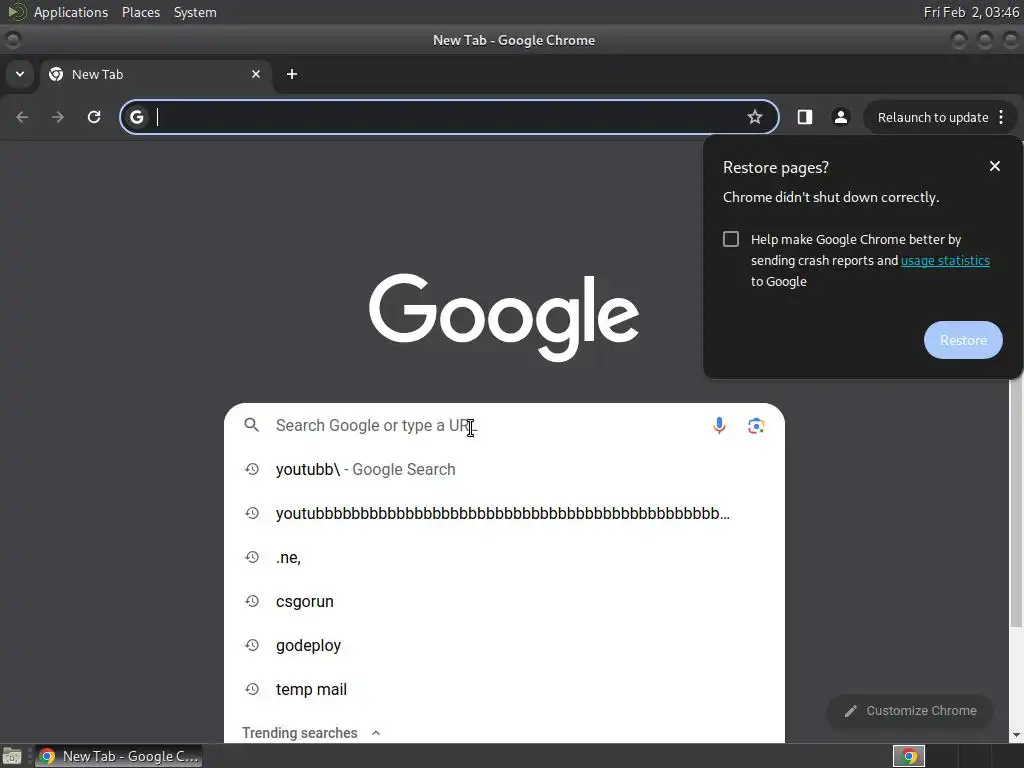The image size is (1024, 768).
Task: Open Chrome's three-dot menu
Action: point(1001,117)
